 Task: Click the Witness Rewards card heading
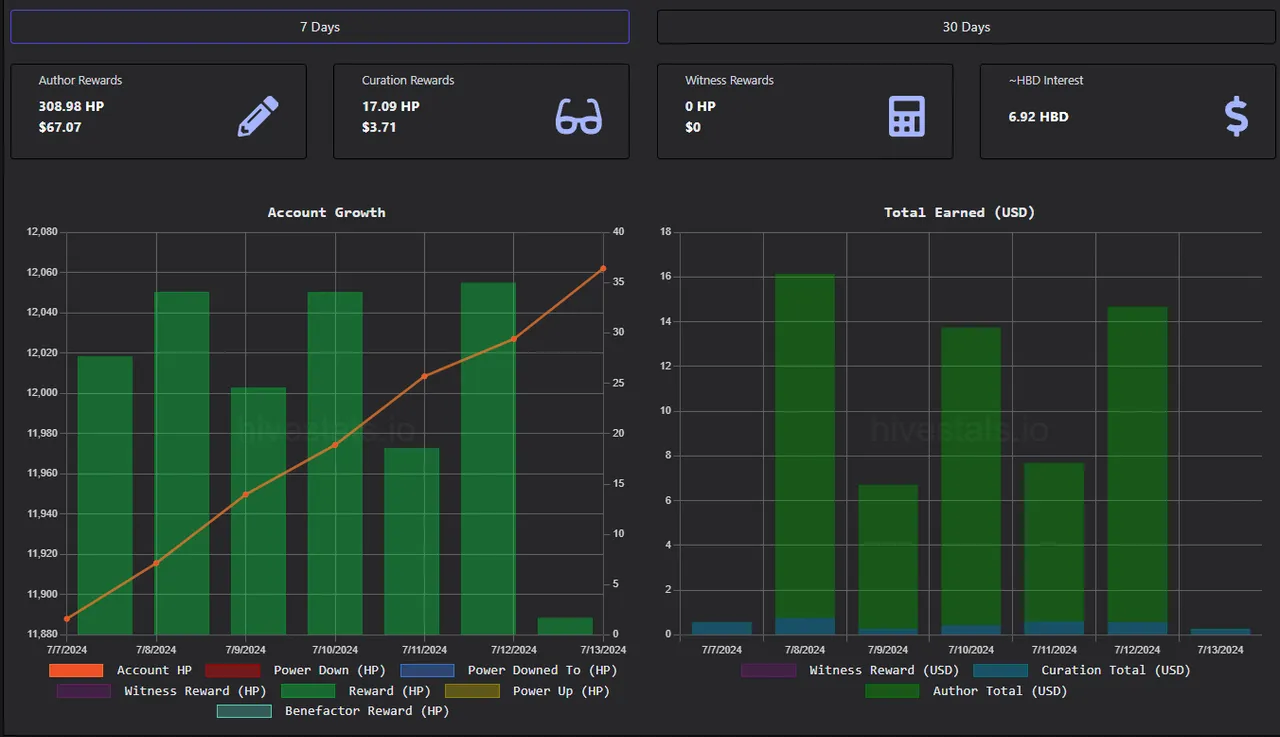[729, 80]
